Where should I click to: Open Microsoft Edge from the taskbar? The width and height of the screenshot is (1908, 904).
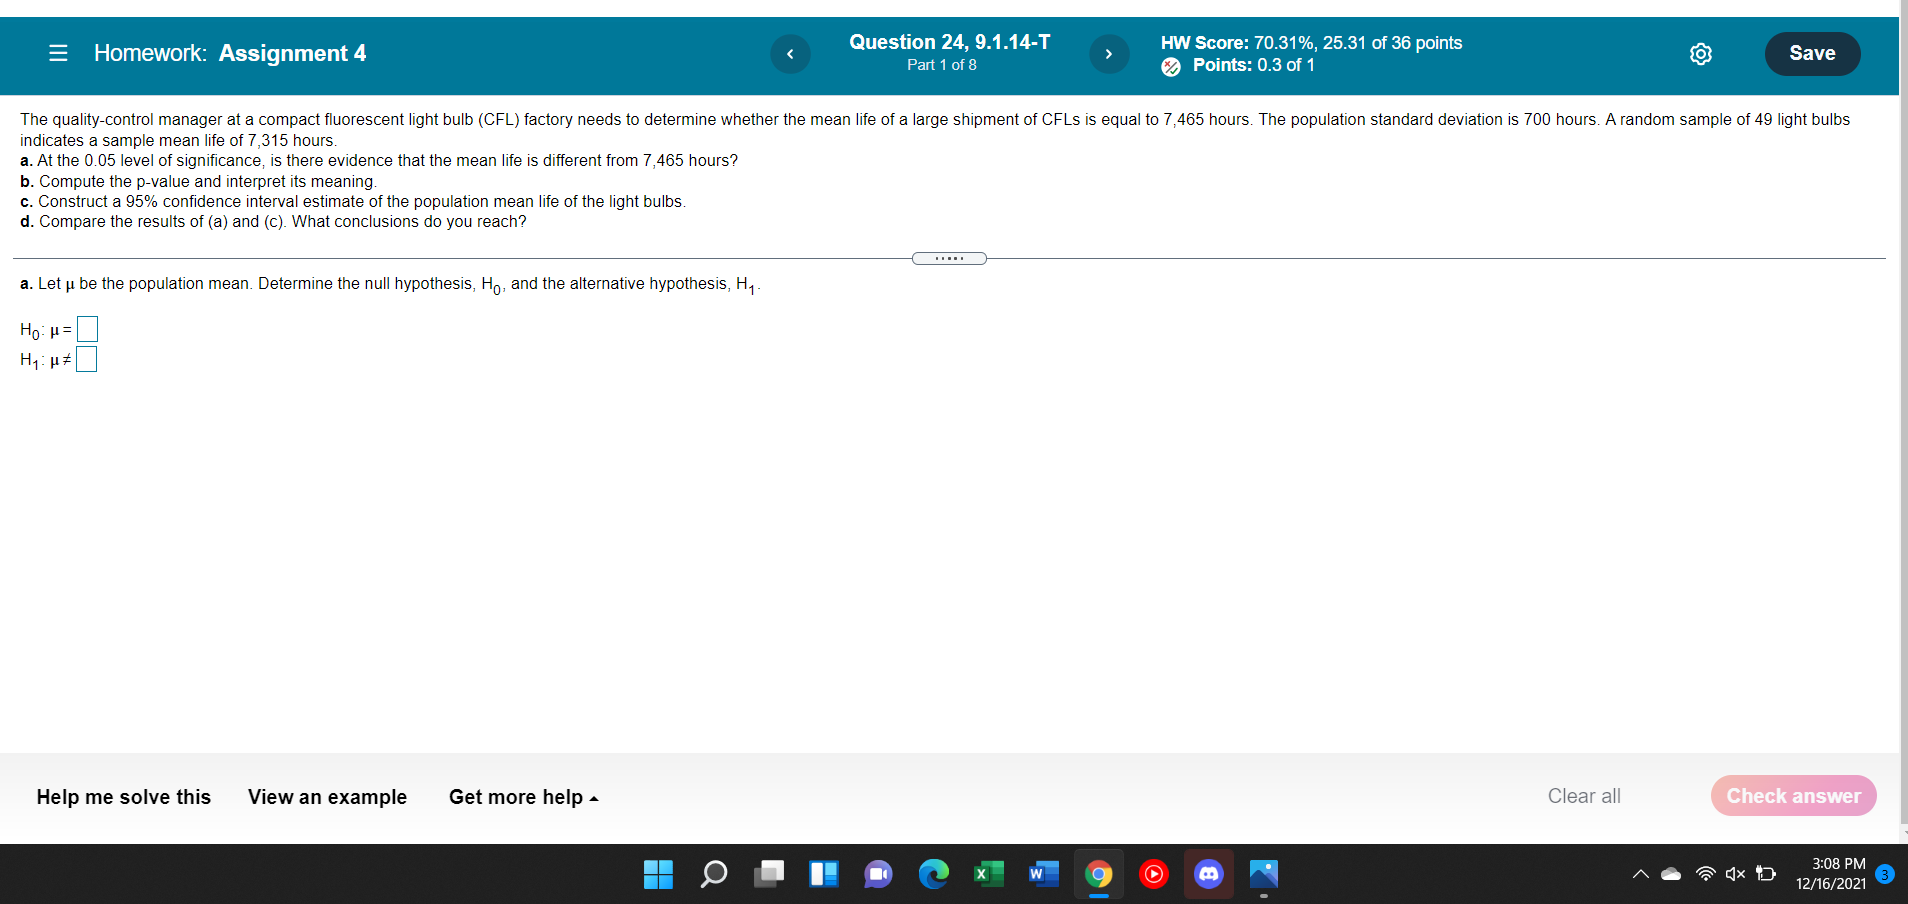pyautogui.click(x=933, y=874)
